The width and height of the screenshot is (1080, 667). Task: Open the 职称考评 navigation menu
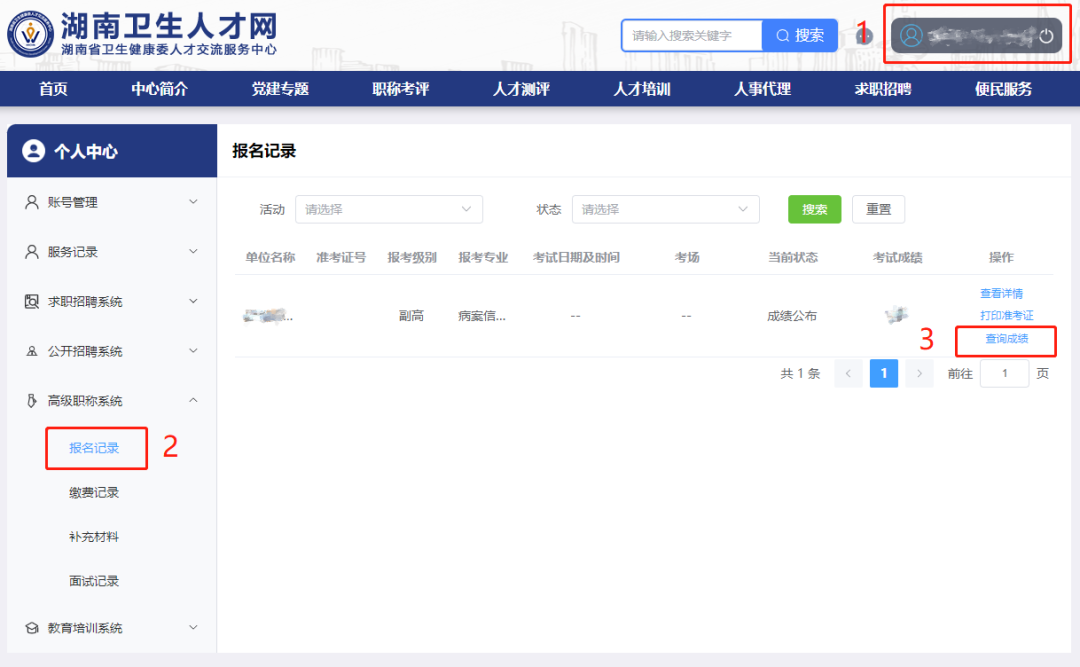[x=400, y=89]
